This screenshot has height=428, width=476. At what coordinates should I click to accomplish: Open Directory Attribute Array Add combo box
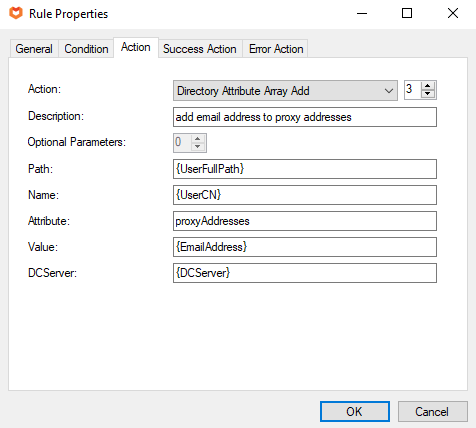click(285, 90)
